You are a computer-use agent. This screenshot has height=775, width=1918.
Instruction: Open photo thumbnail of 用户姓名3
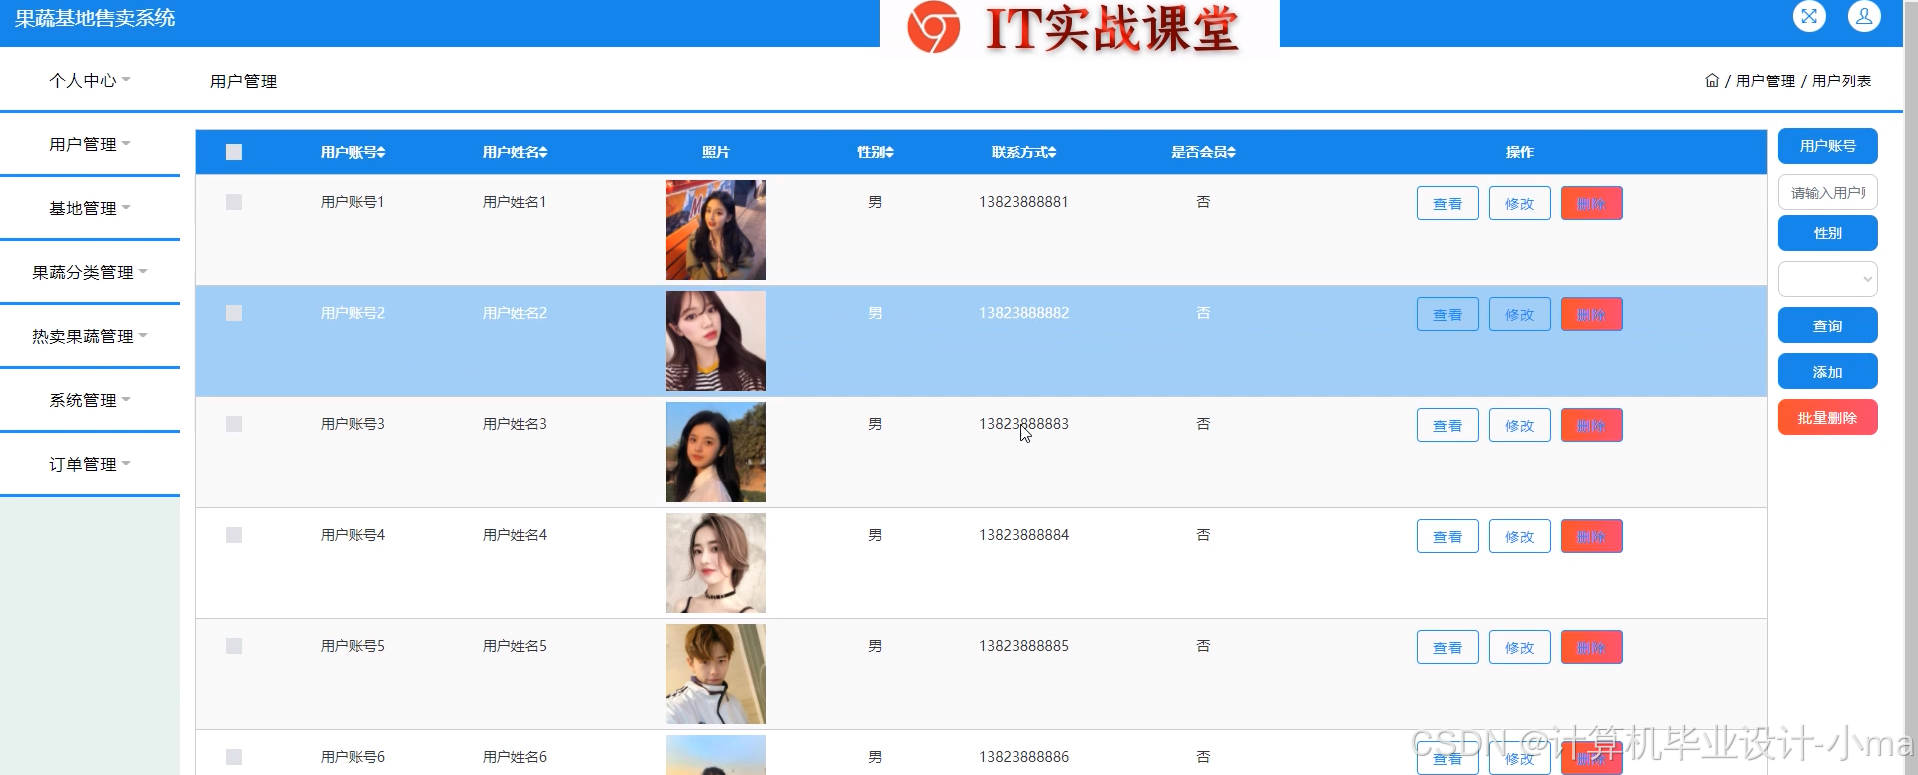coord(716,452)
